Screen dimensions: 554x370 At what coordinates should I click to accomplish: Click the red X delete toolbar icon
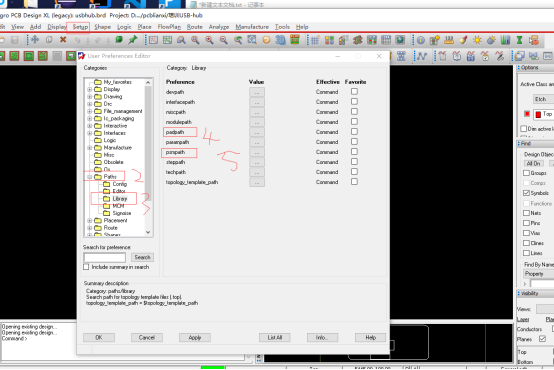coord(63,40)
